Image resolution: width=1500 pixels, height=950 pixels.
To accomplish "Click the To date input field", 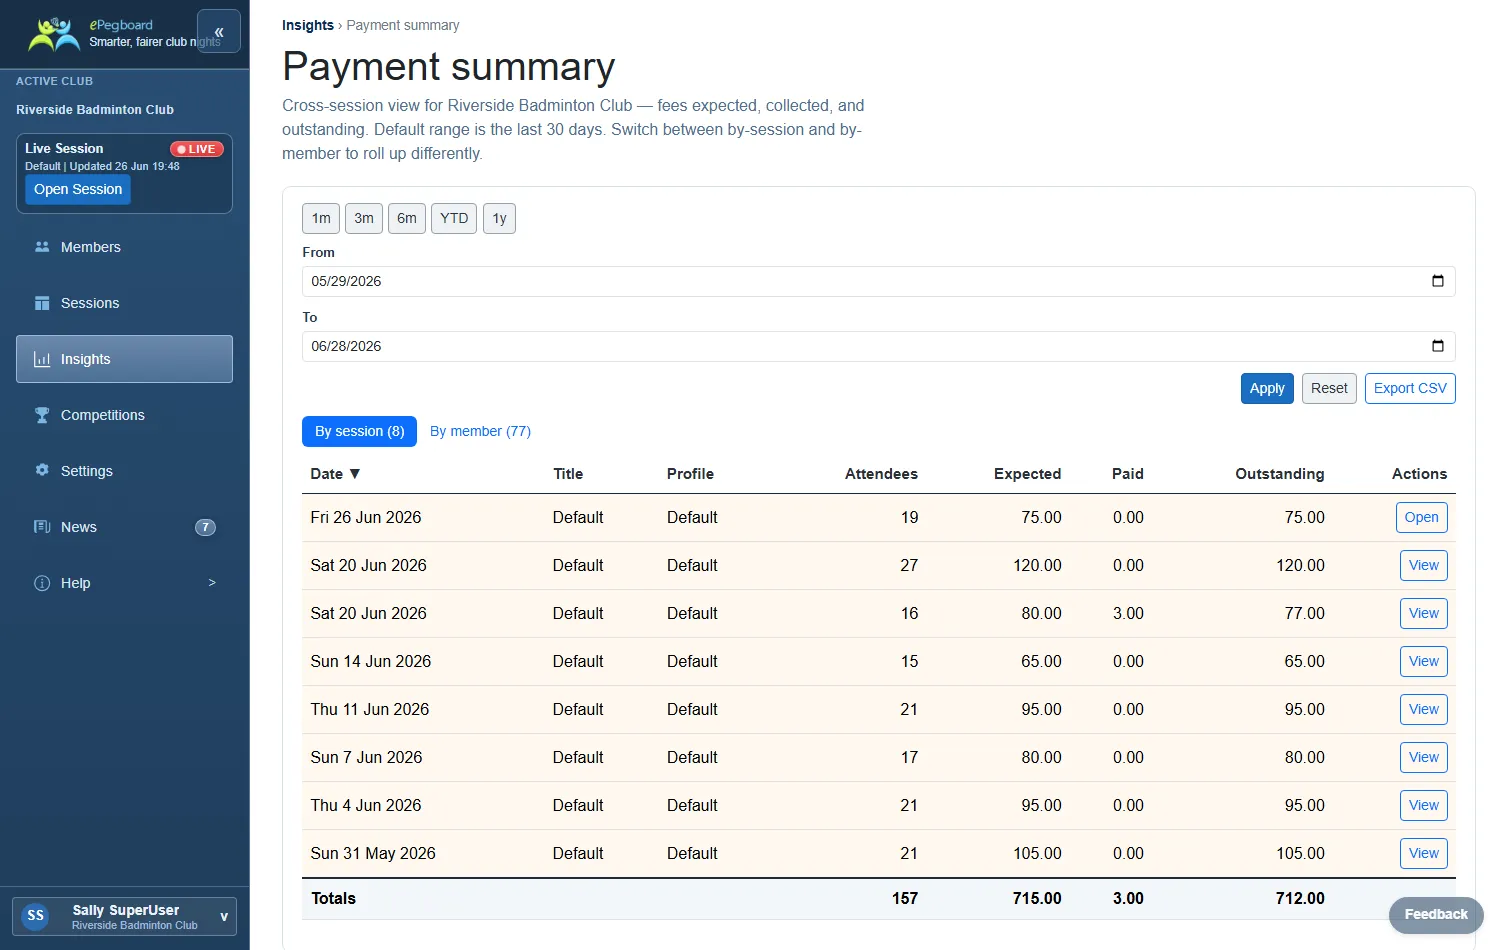I will pos(878,346).
